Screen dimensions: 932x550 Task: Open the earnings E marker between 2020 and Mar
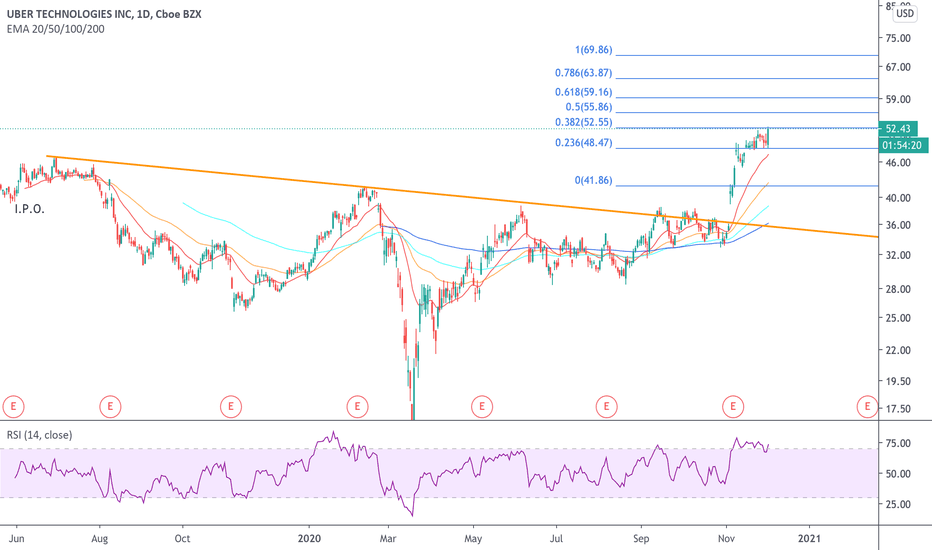(x=357, y=407)
